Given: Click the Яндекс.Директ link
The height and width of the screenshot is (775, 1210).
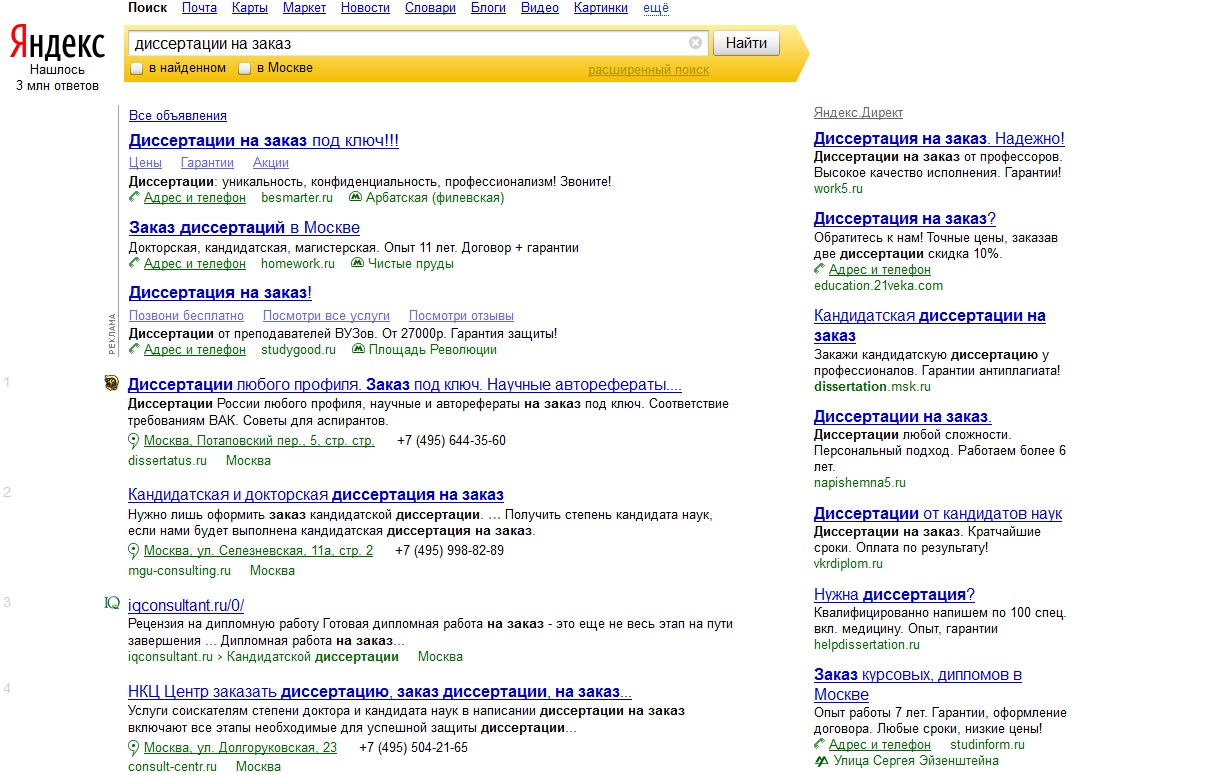Looking at the screenshot, I should pyautogui.click(x=858, y=113).
